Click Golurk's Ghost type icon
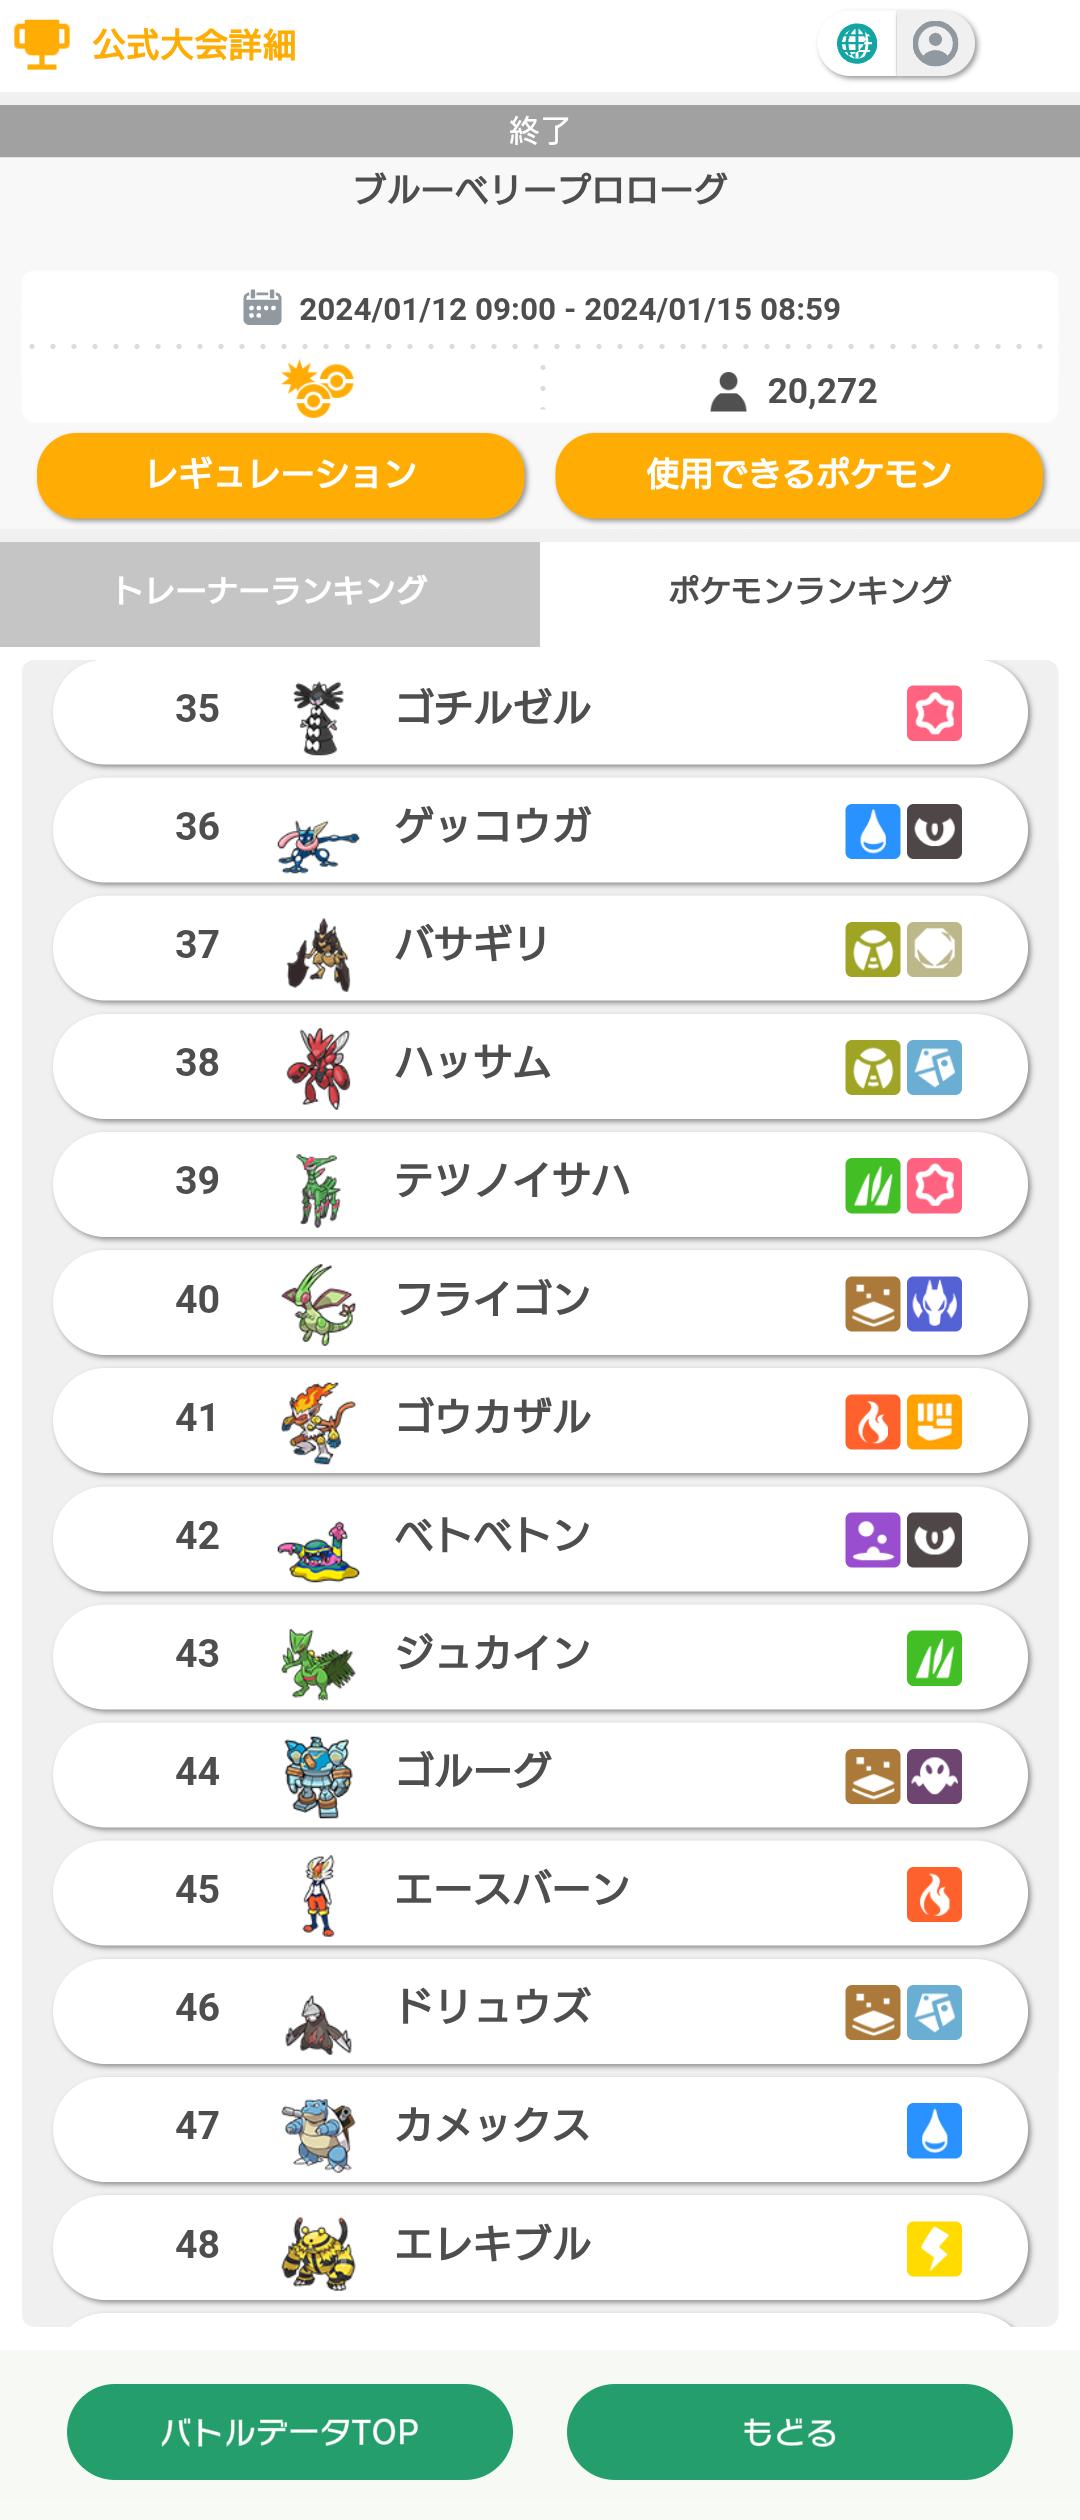Viewport: 1080px width, 2520px height. (x=935, y=1776)
